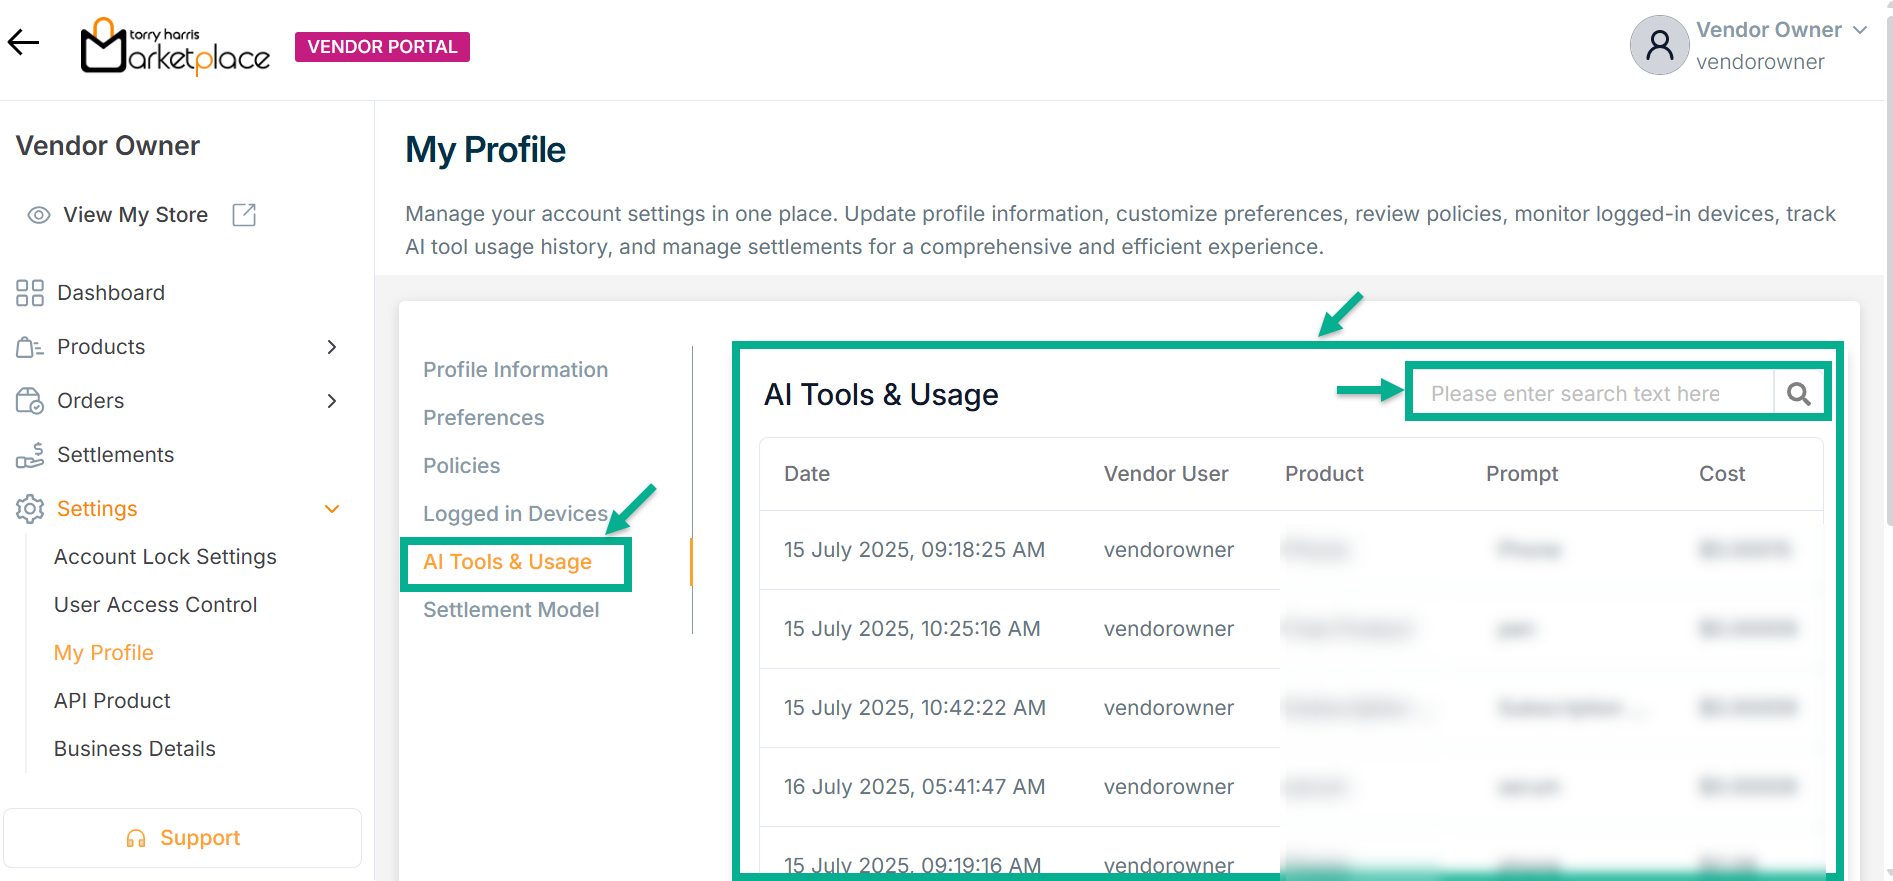This screenshot has height=881, width=1893.
Task: Click the user avatar icon
Action: pos(1659,45)
